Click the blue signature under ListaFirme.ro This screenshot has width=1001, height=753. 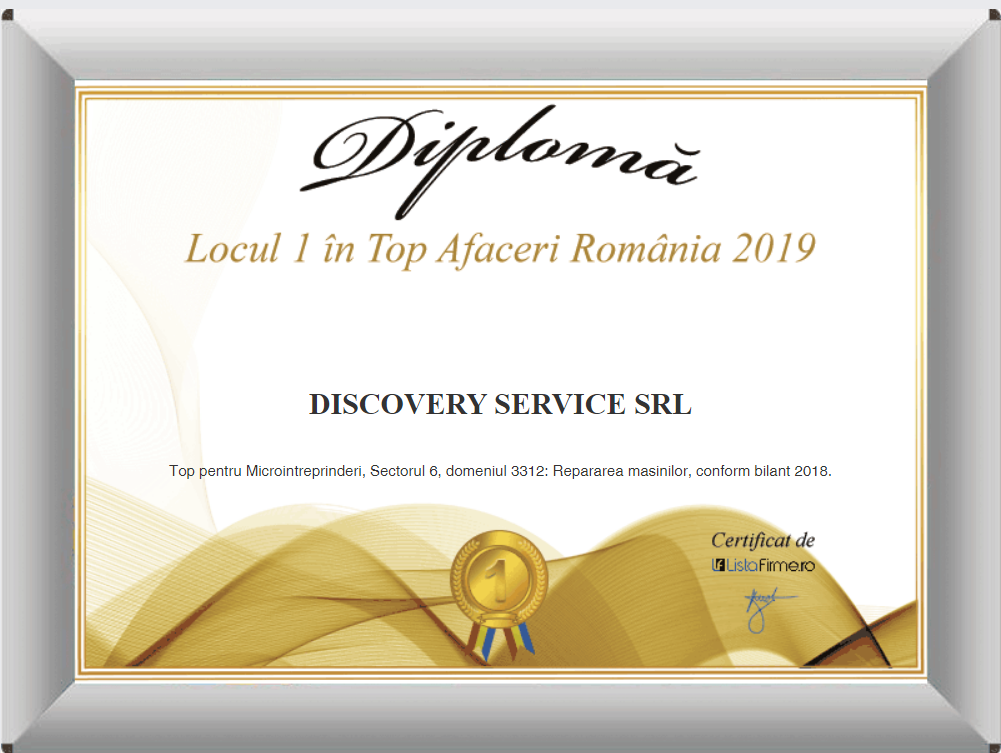click(x=769, y=609)
